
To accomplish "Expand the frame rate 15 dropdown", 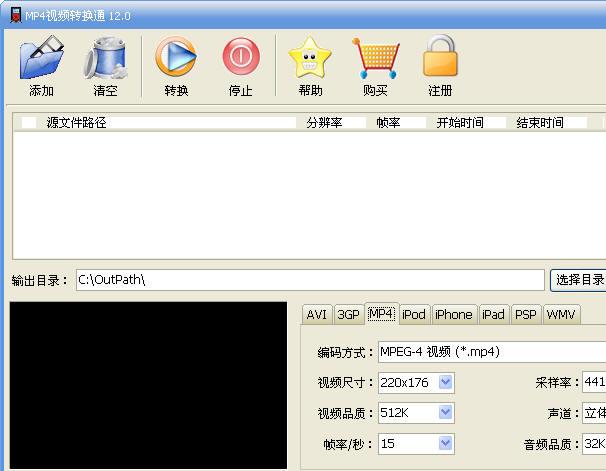I will tap(446, 443).
